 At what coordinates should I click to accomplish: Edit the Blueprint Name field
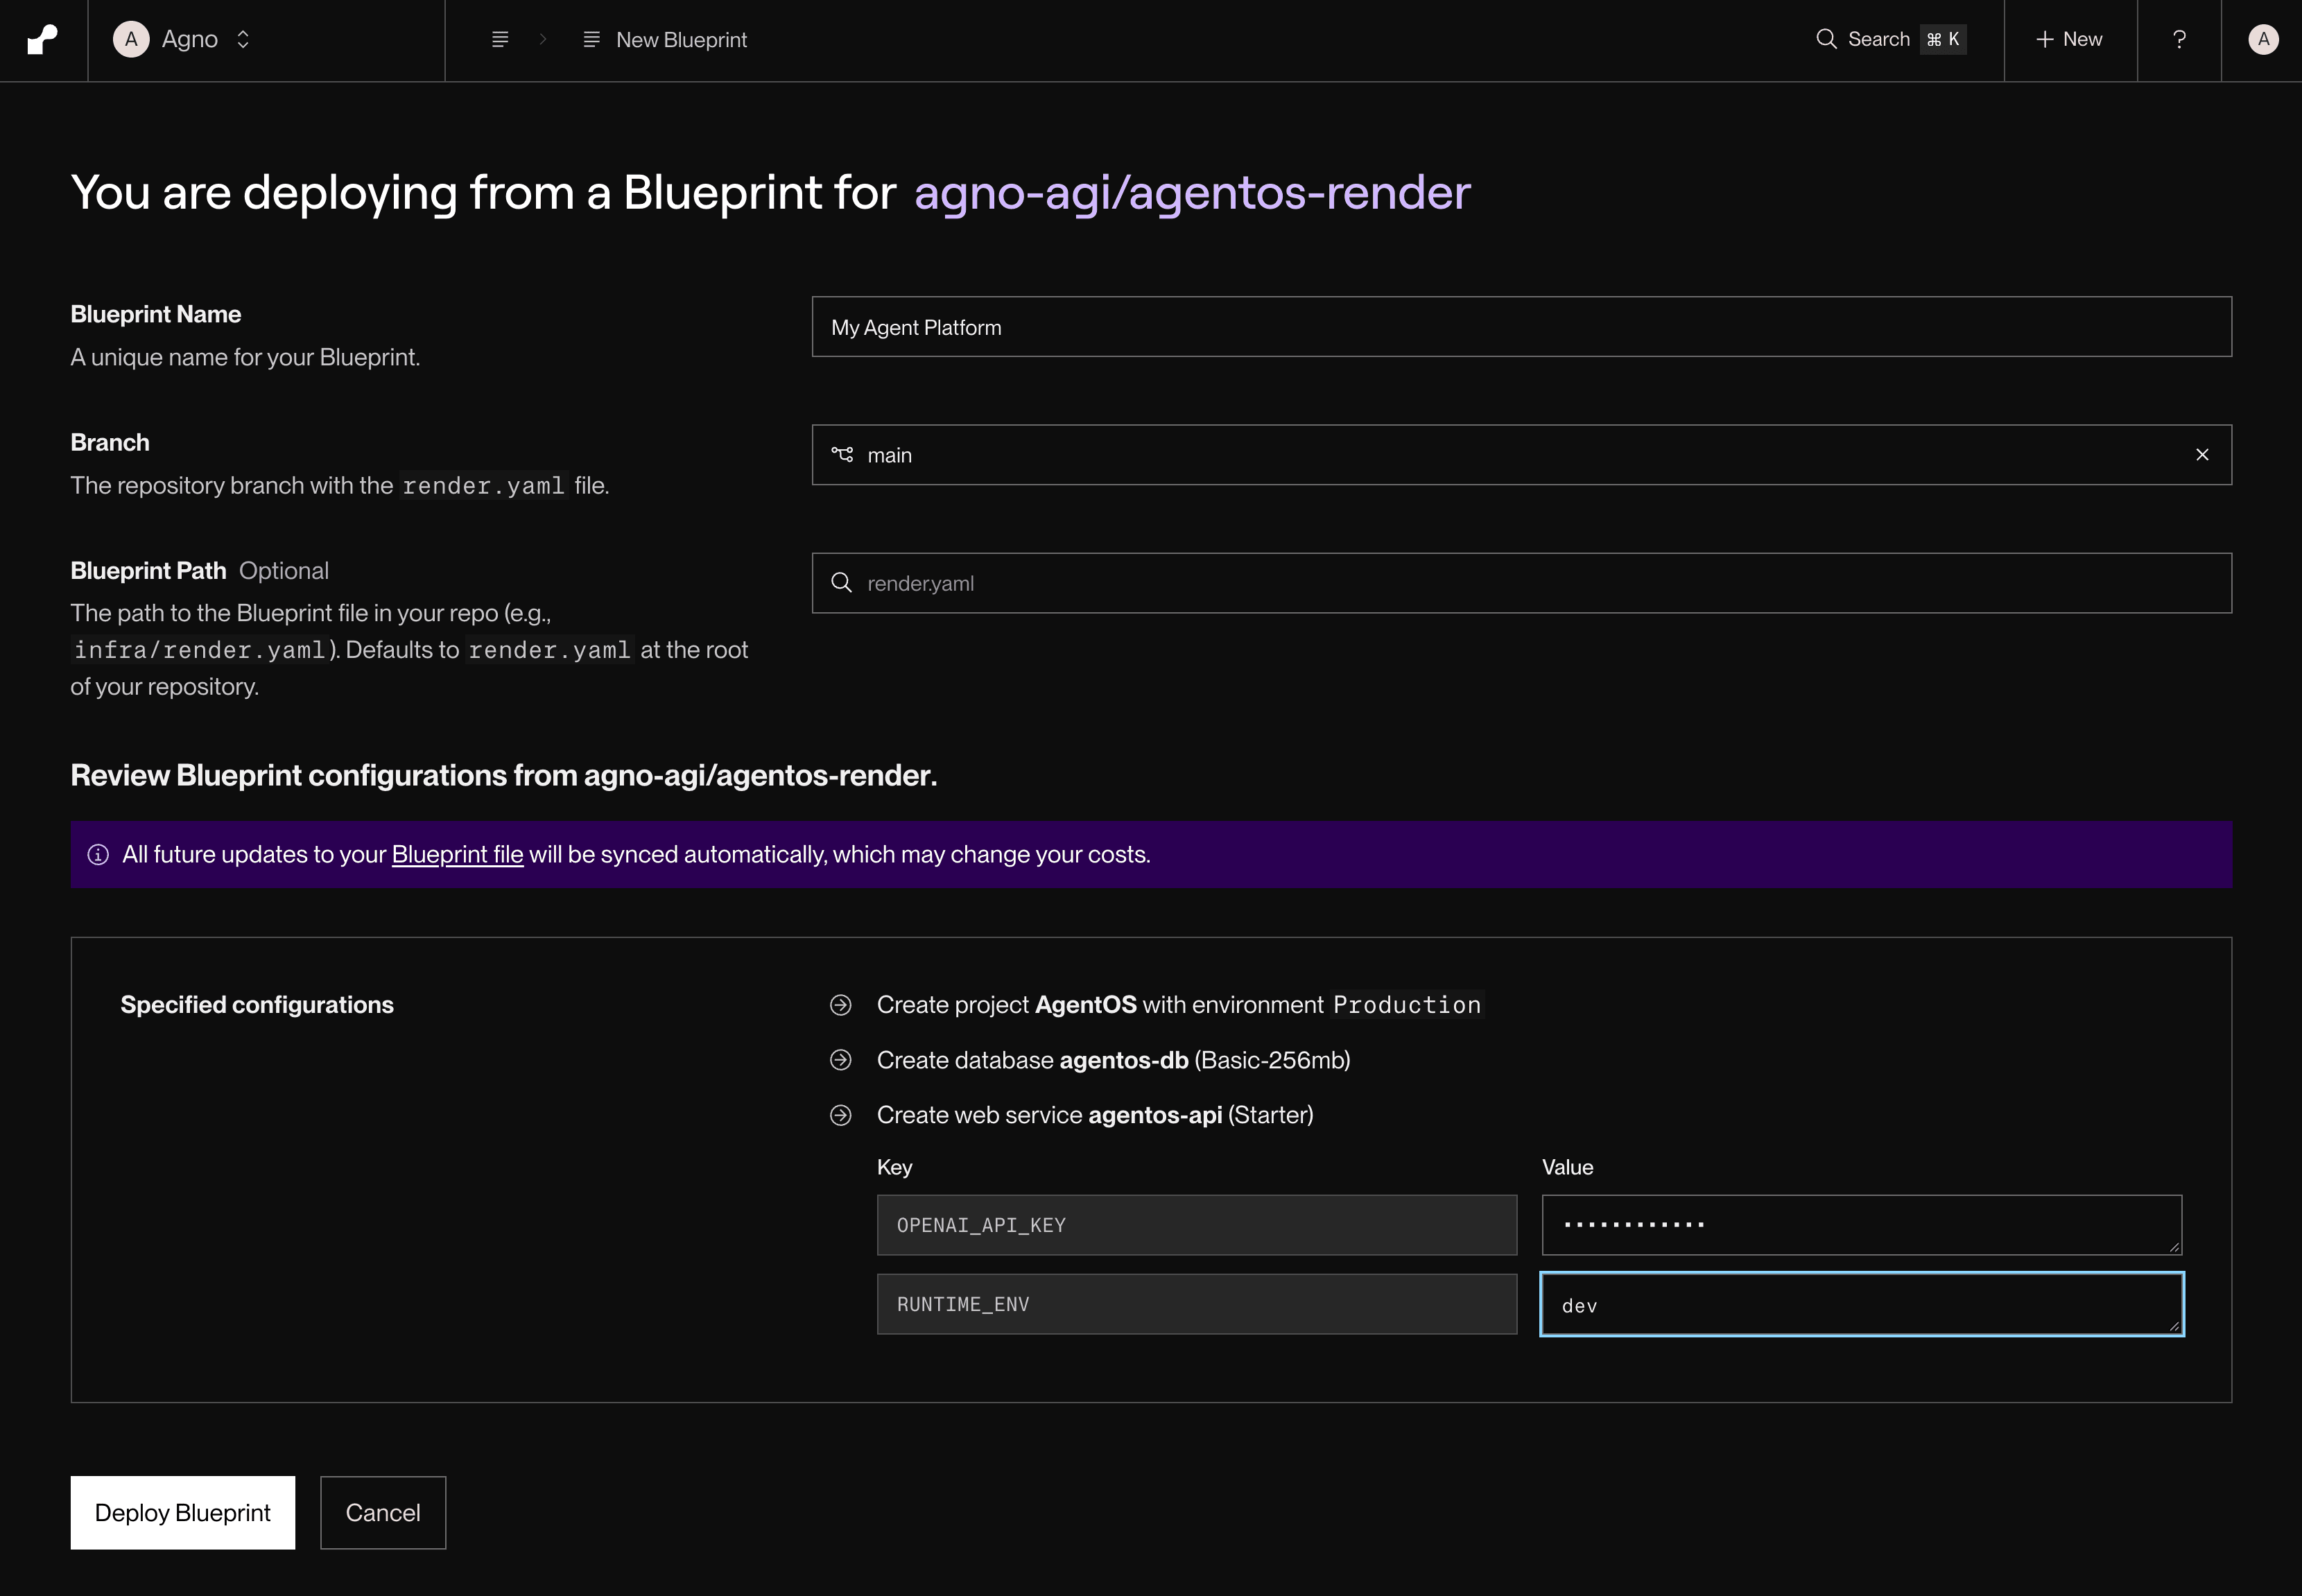click(x=1521, y=327)
